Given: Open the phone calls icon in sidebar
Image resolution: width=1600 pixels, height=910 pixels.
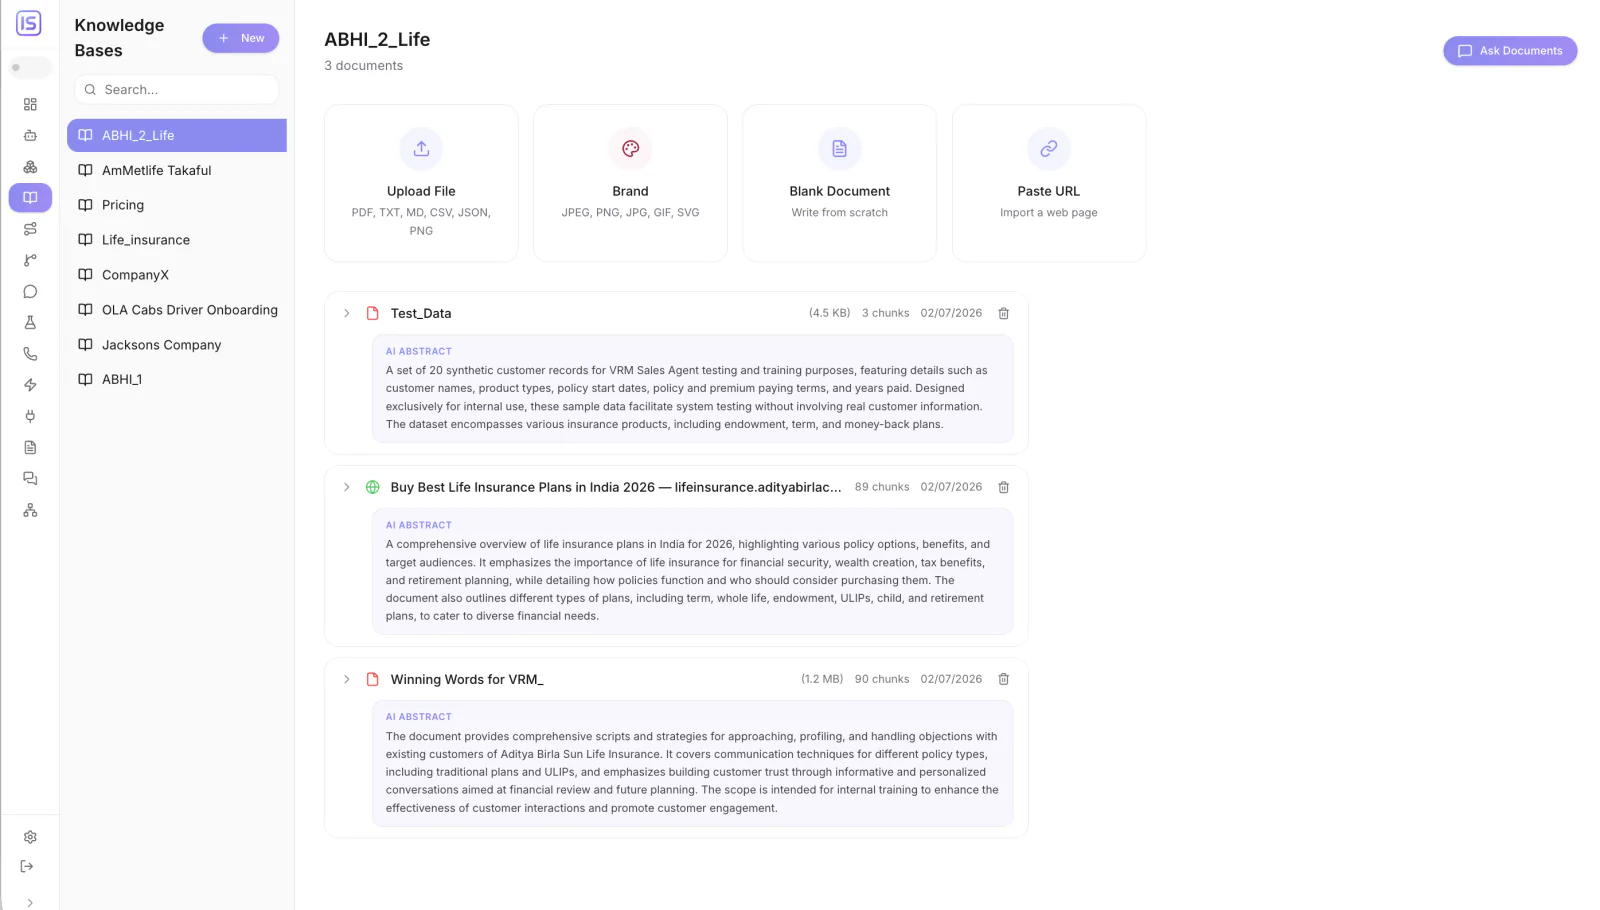Looking at the screenshot, I should 30,354.
